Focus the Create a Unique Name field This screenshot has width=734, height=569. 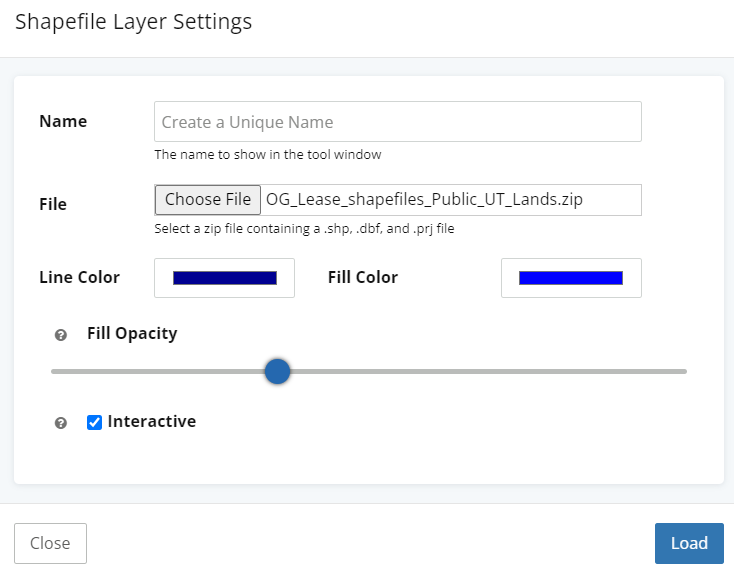click(x=397, y=122)
